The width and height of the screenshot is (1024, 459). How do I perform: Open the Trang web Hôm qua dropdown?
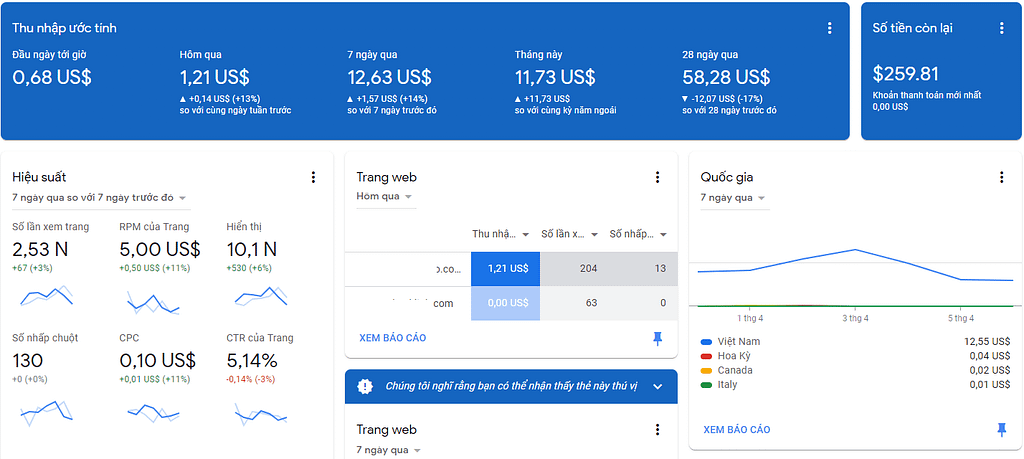[386, 197]
